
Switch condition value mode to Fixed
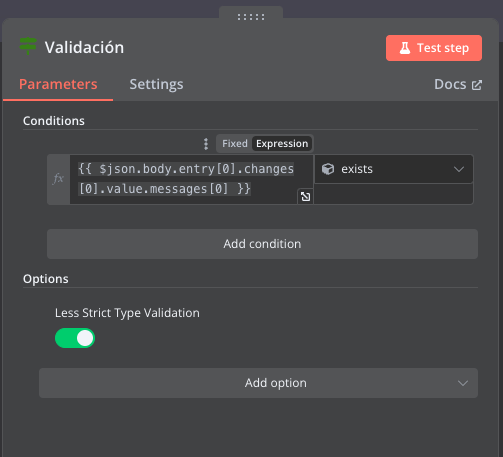coord(235,144)
